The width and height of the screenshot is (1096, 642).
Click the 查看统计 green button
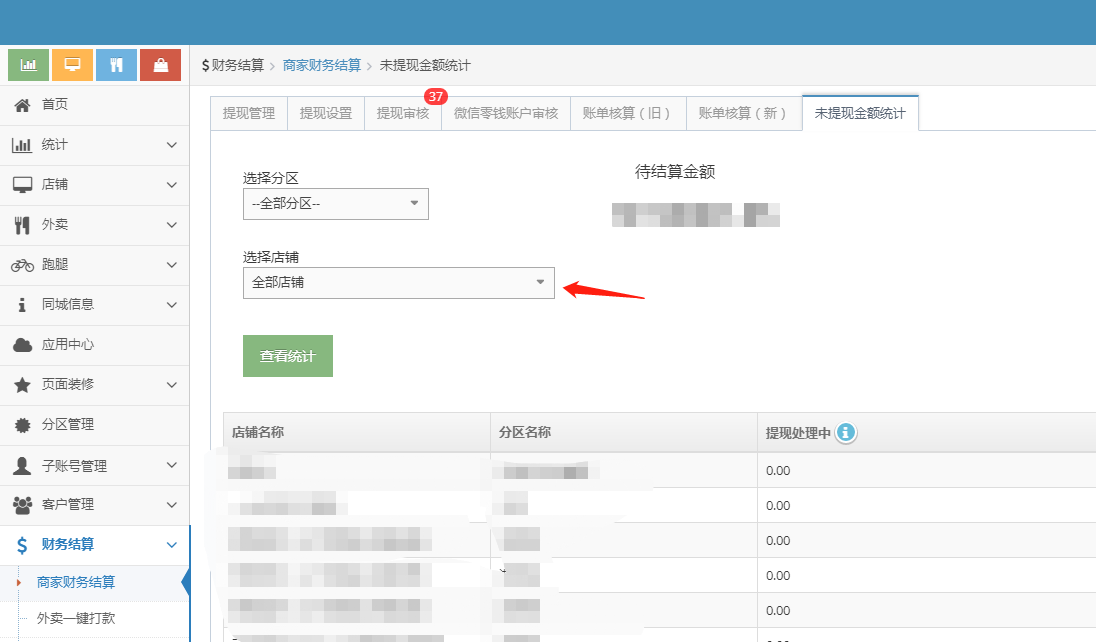(x=287, y=355)
